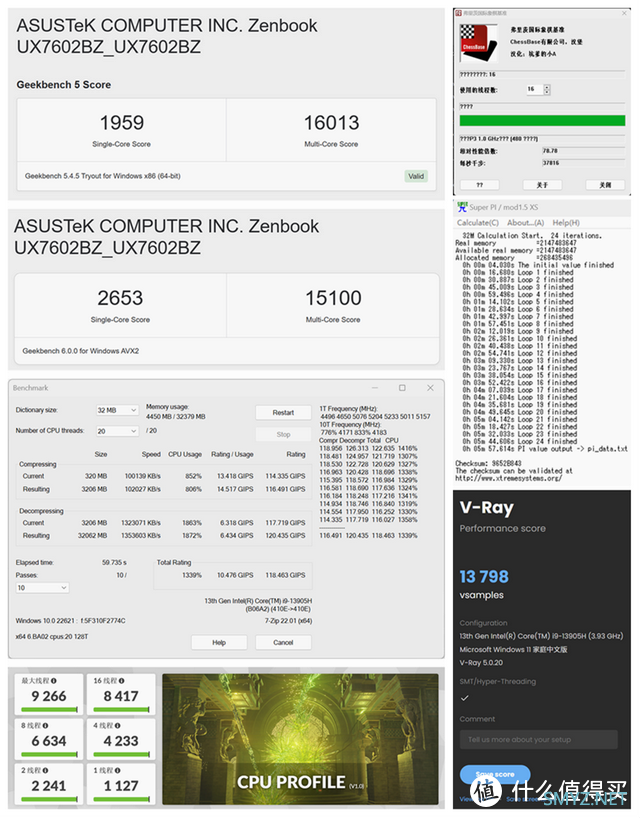
Task: Click 4 线程 score 4 233
Action: (x=121, y=741)
